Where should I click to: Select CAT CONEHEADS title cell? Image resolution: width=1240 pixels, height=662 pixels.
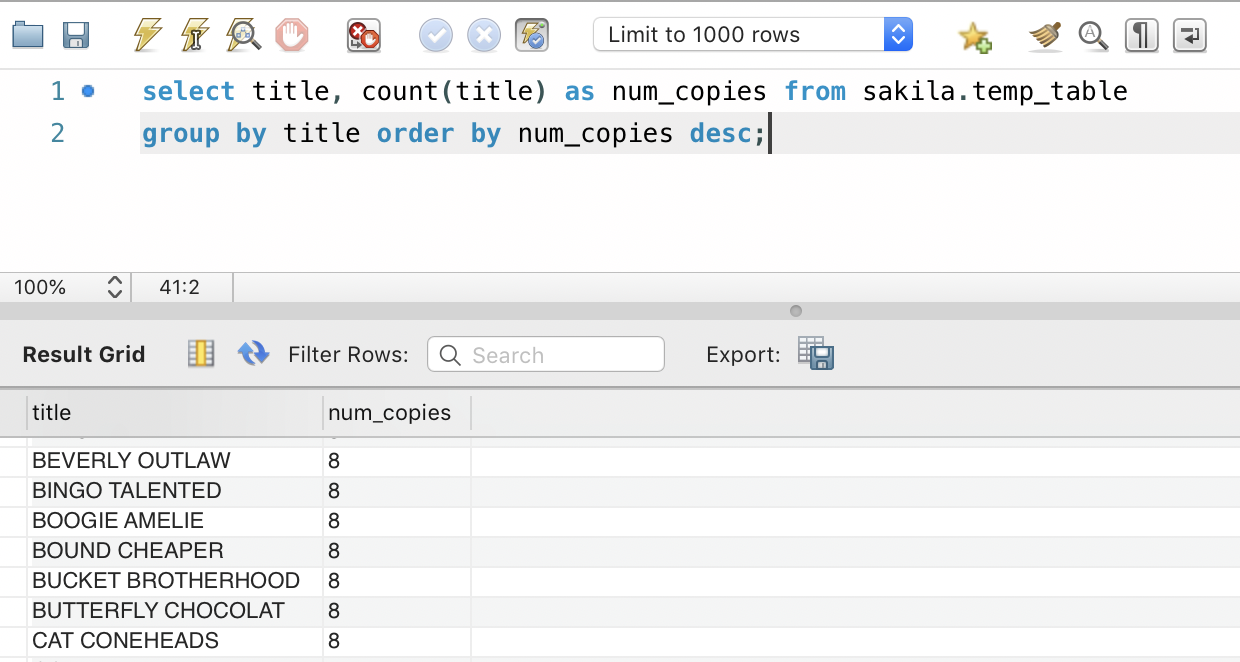(175, 641)
